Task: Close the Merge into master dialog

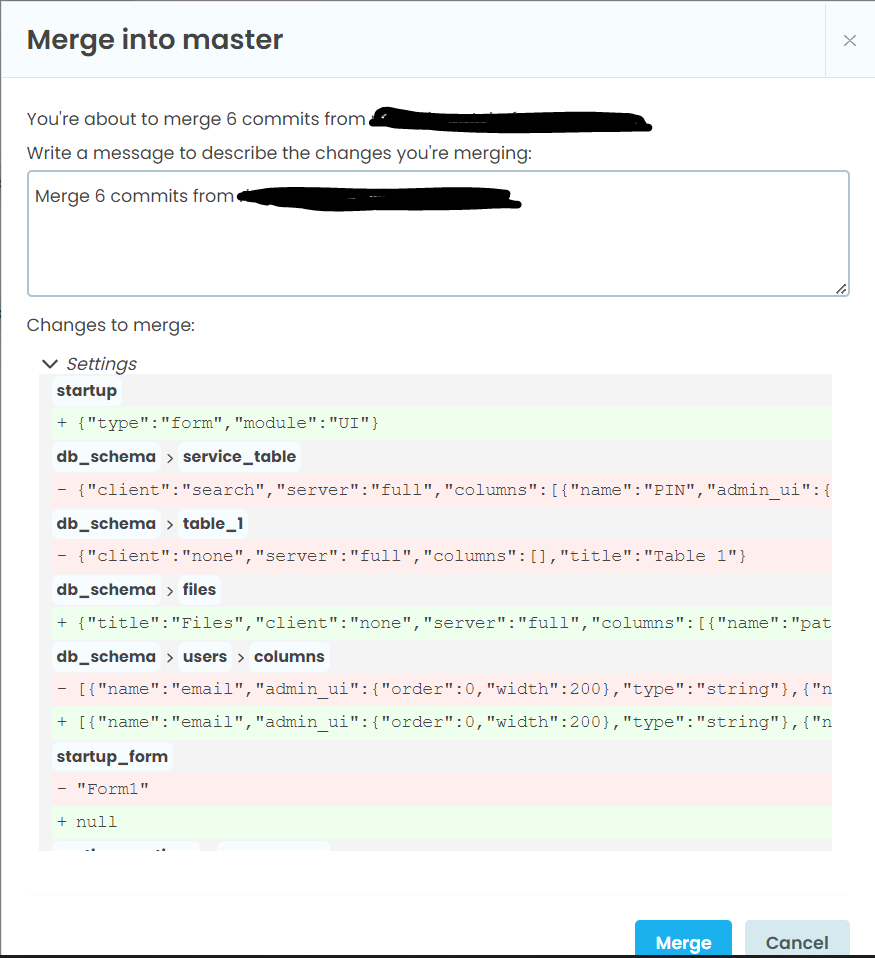Action: (x=850, y=40)
